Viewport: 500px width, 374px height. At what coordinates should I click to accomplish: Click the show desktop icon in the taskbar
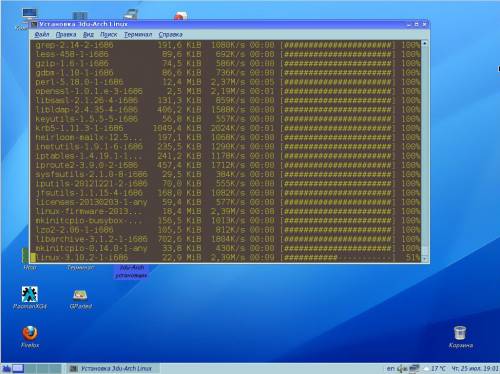click(18, 369)
